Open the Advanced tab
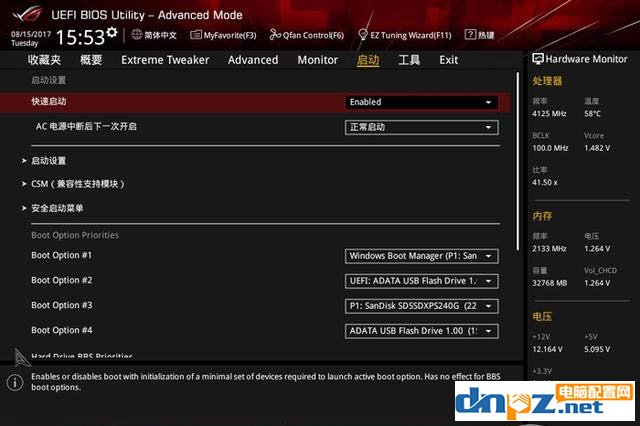This screenshot has height=426, width=640. [253, 60]
